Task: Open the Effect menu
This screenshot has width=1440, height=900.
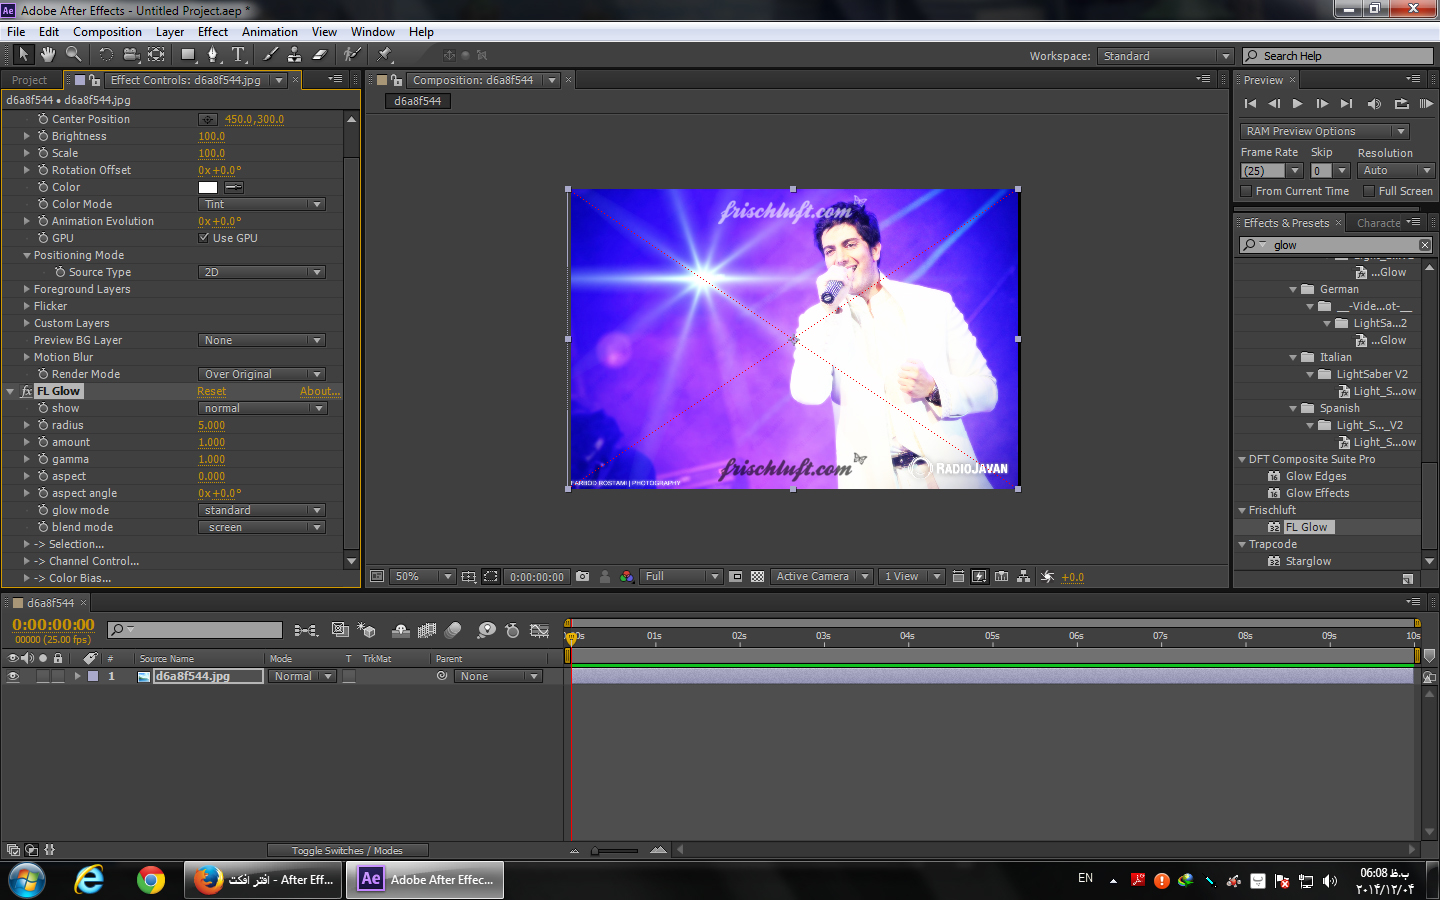Action: point(213,32)
